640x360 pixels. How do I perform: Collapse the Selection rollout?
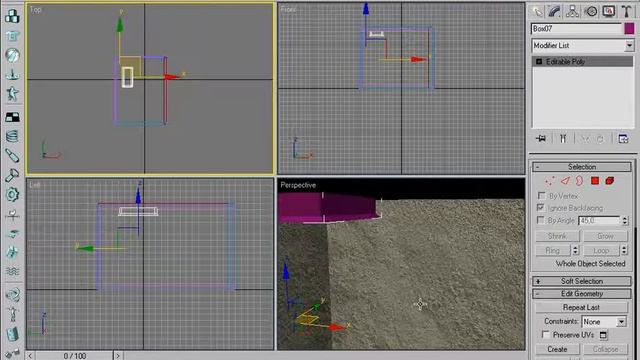click(x=582, y=167)
